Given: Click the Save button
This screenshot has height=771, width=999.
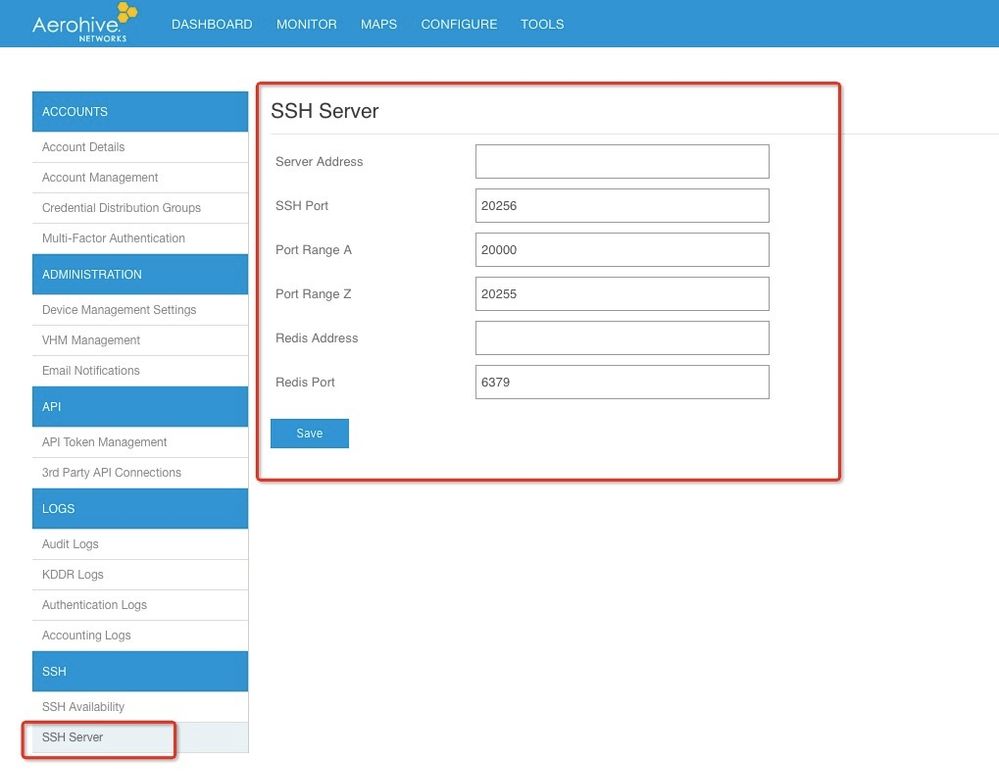Looking at the screenshot, I should pos(309,433).
